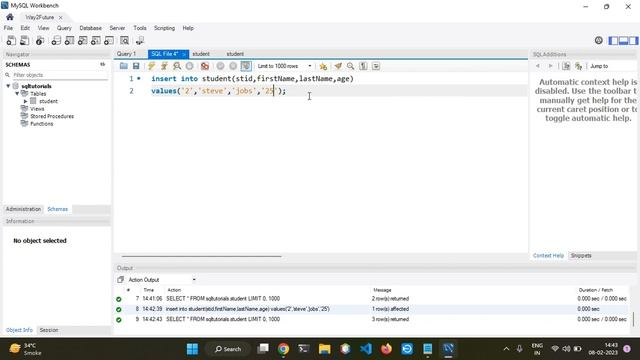Open the workbench settings gear icon

(x=599, y=40)
